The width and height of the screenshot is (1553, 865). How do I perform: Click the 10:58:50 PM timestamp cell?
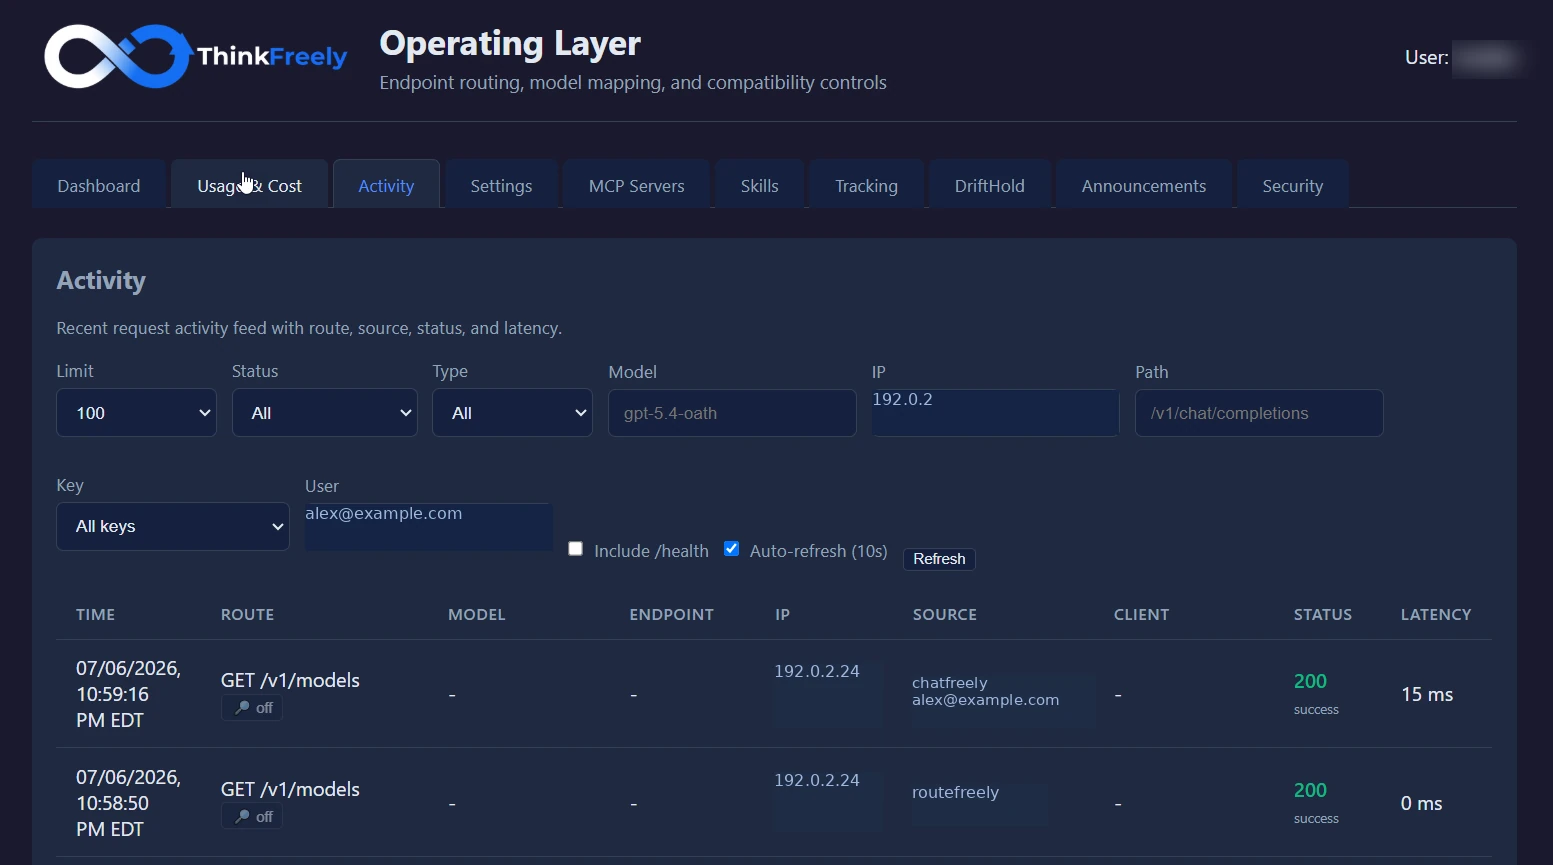click(x=129, y=803)
